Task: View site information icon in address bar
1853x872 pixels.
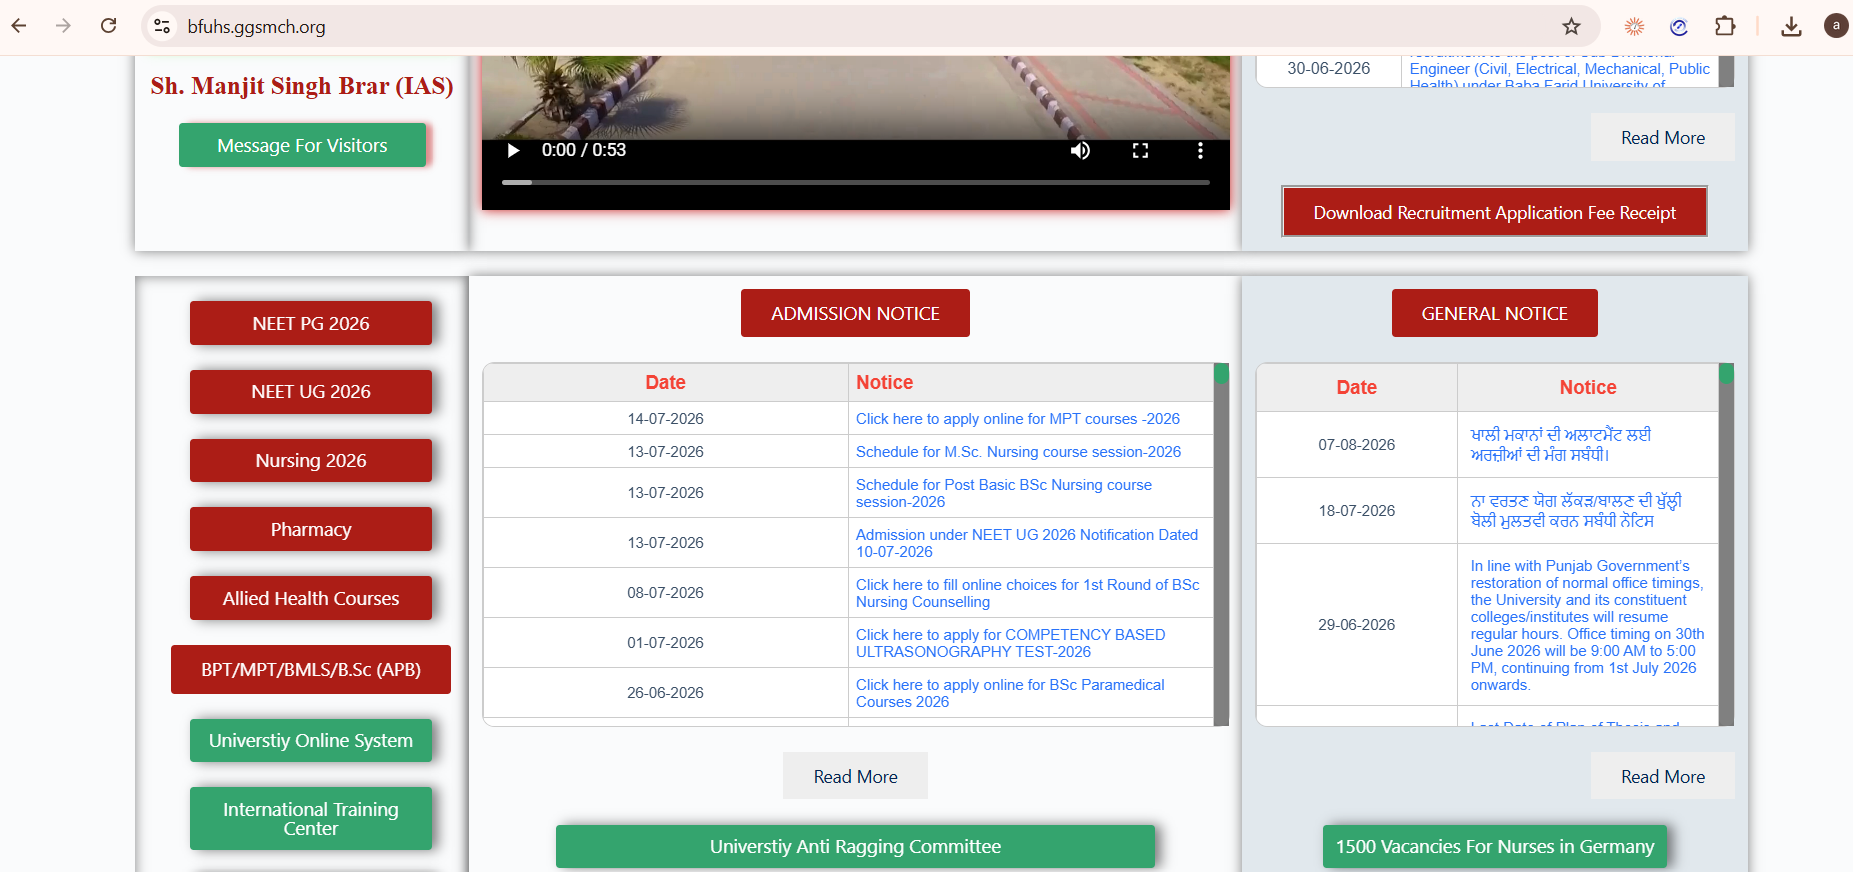Action: tap(162, 26)
